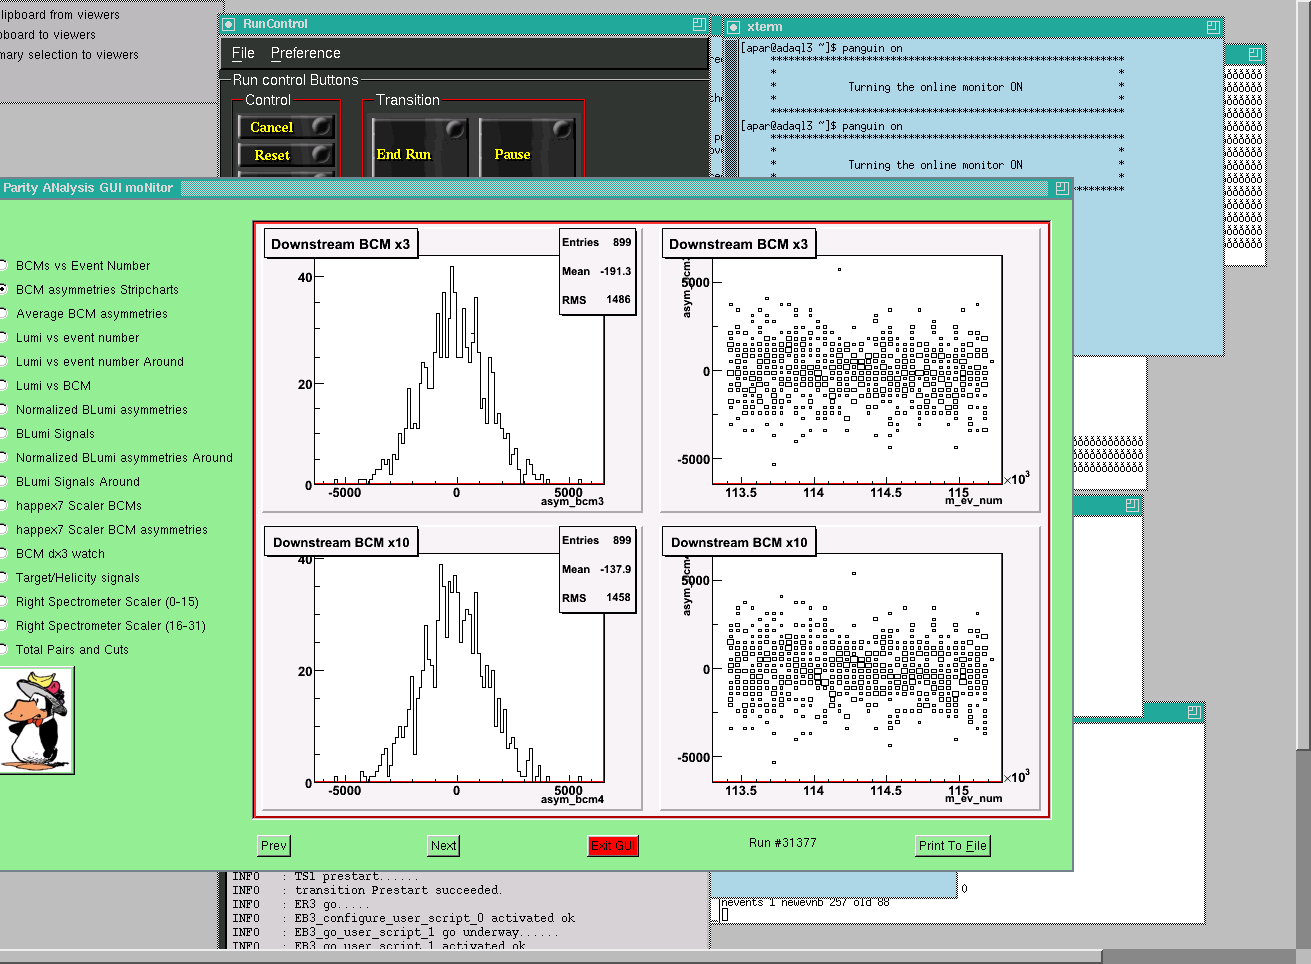Open File menu in RunControl

(x=243, y=53)
